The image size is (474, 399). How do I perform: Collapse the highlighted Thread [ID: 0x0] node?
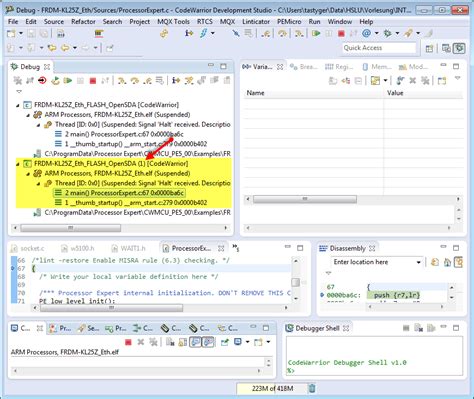[x=39, y=184]
